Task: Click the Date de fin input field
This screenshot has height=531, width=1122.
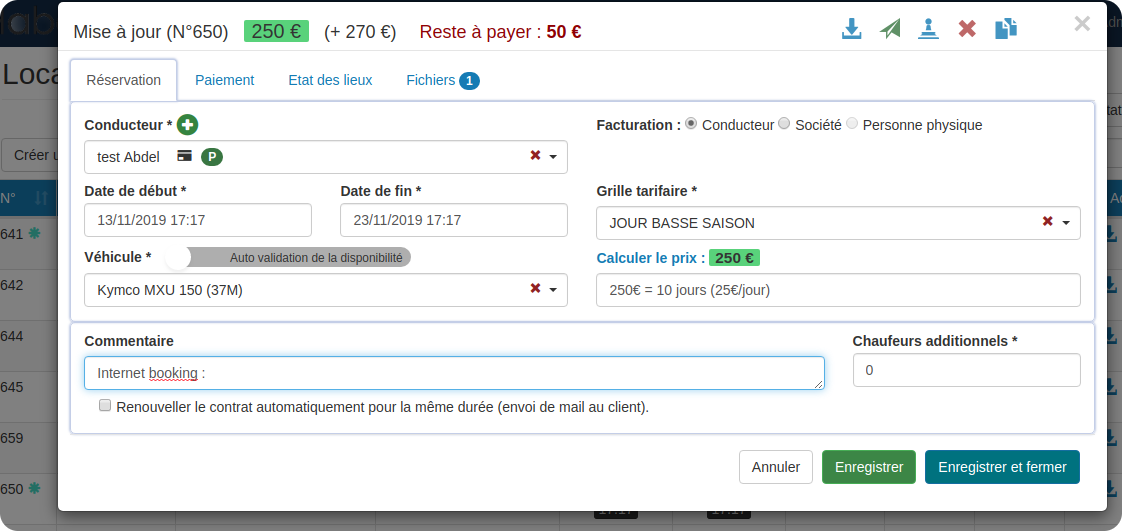Action: [x=453, y=220]
